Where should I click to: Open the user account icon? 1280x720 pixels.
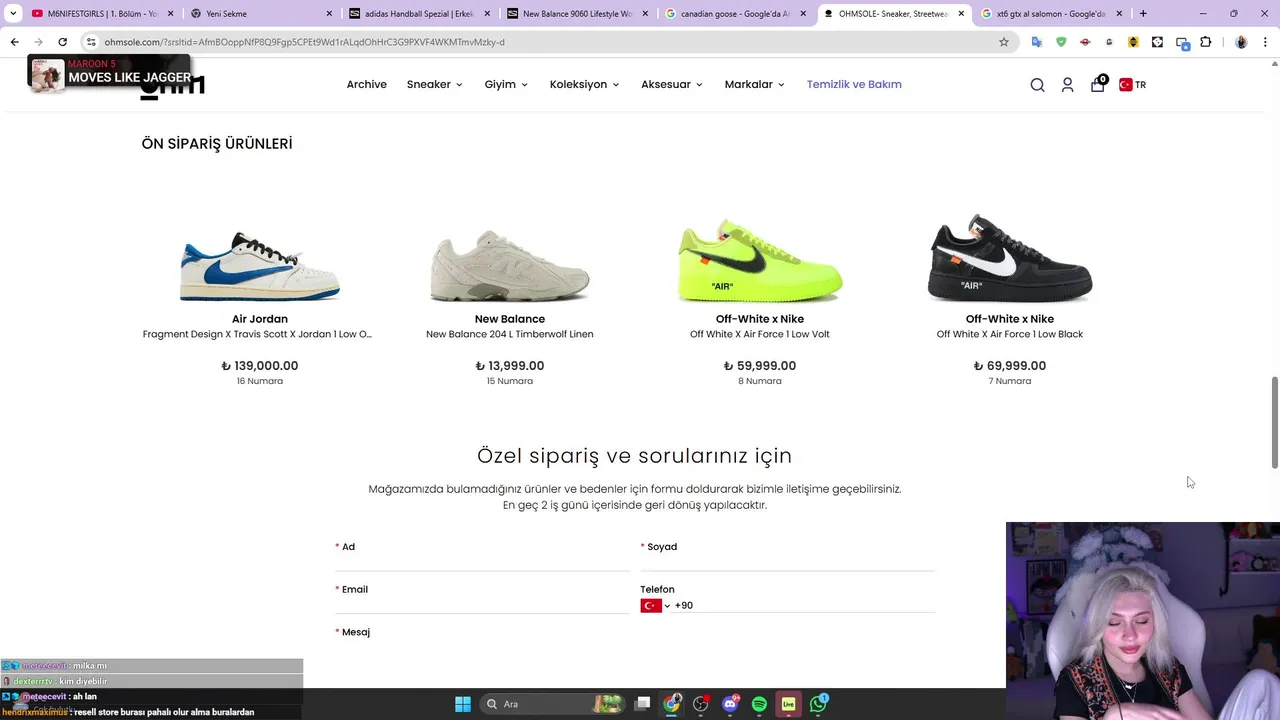point(1067,85)
